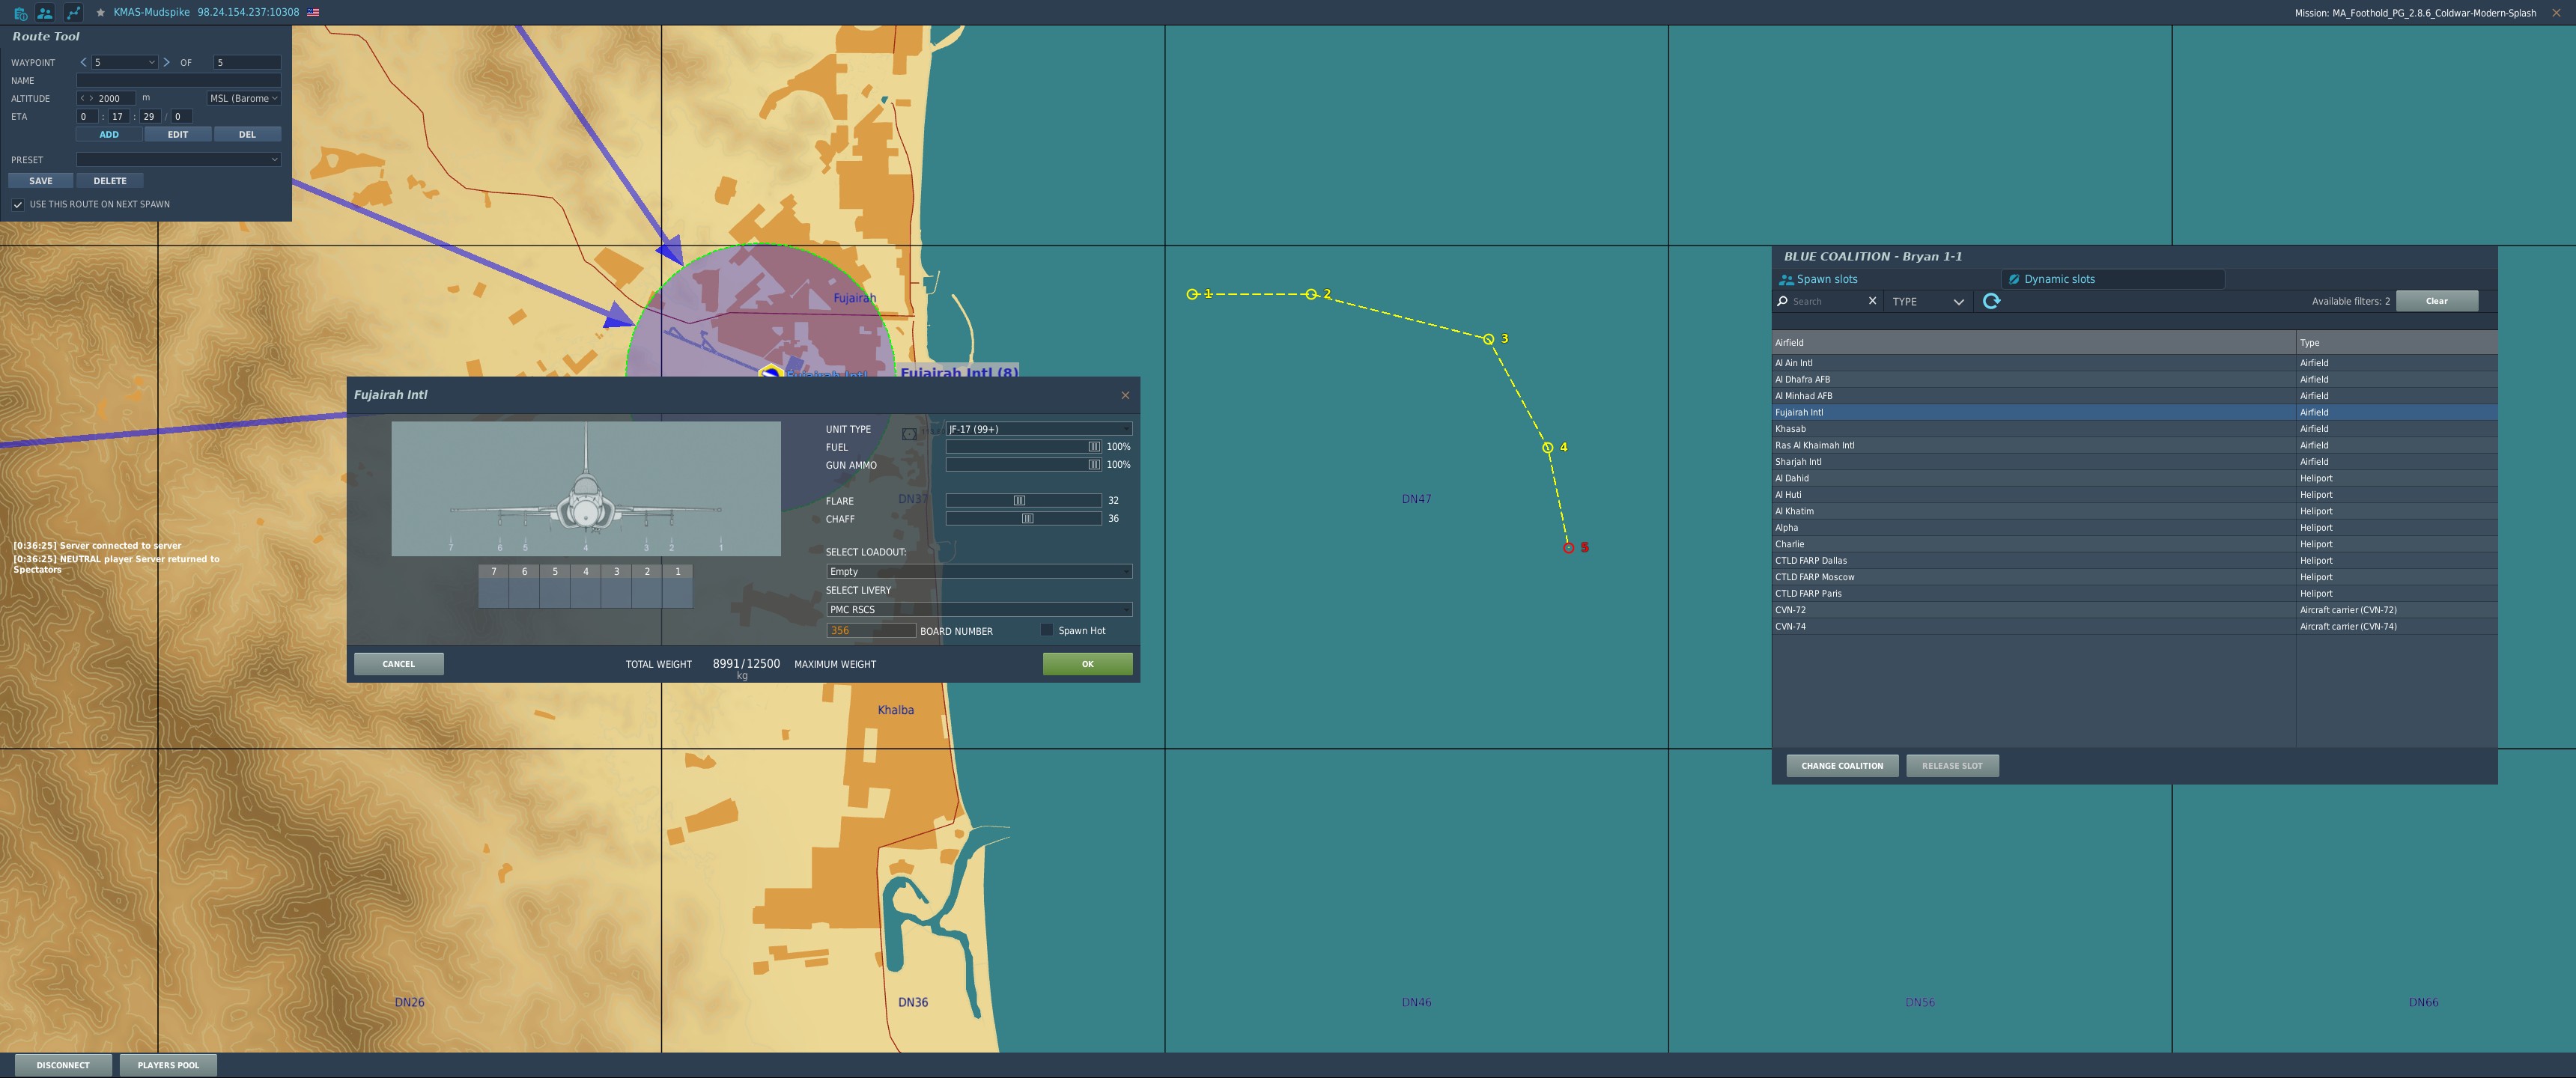The width and height of the screenshot is (2576, 1078).
Task: Switch to the Spawn slots tab
Action: coord(1826,279)
